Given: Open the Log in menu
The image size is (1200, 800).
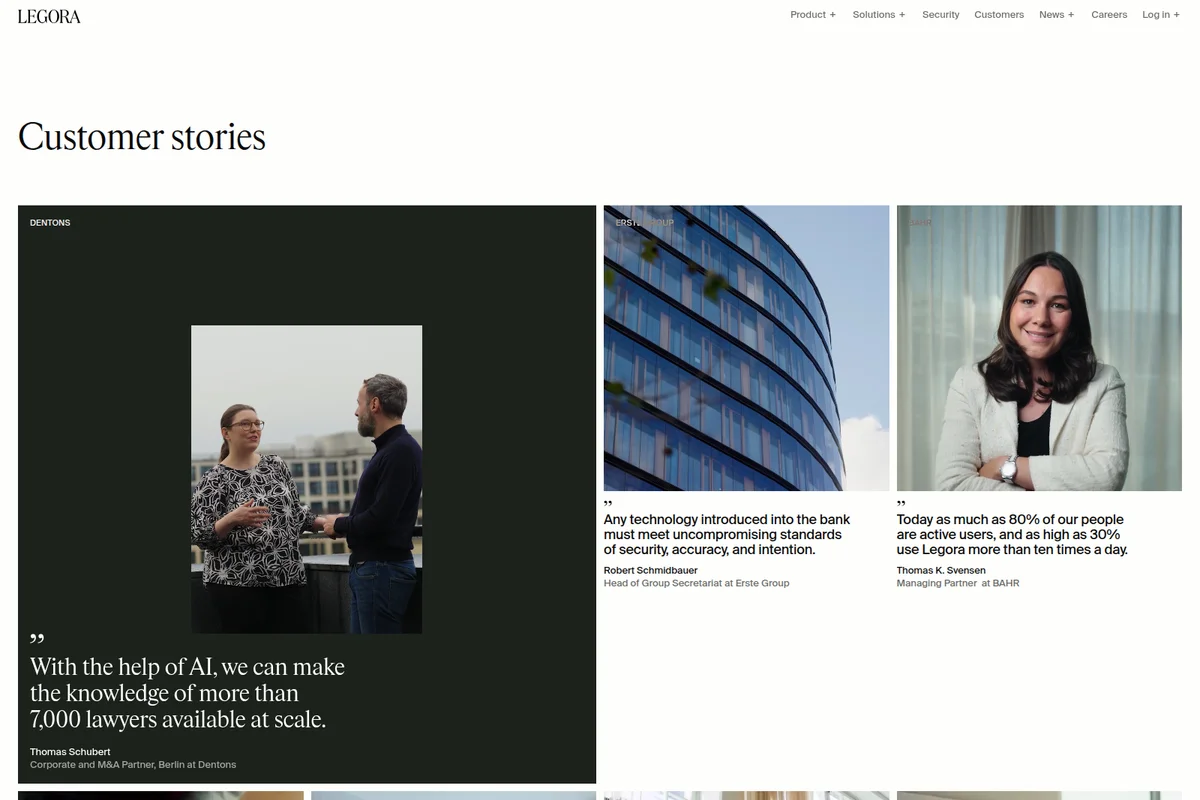Looking at the screenshot, I should tap(1160, 14).
